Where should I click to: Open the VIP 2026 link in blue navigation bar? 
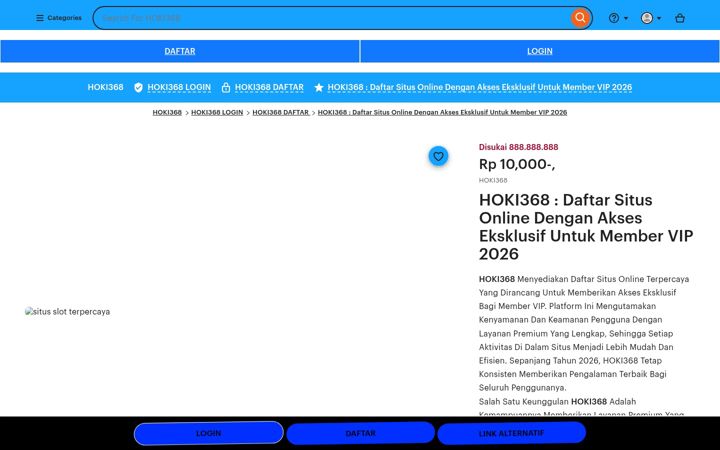click(480, 87)
